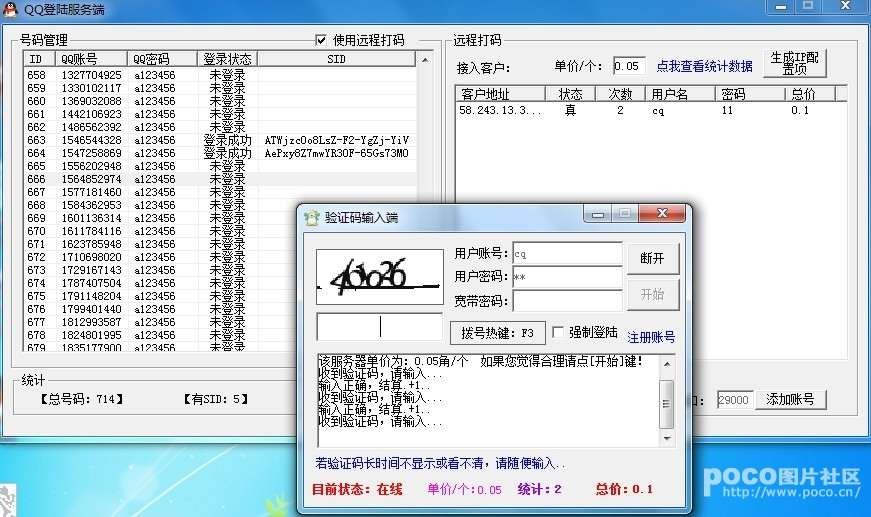Minimize the 验证码输入端 window
Screen dimensions: 871x517
pos(598,214)
